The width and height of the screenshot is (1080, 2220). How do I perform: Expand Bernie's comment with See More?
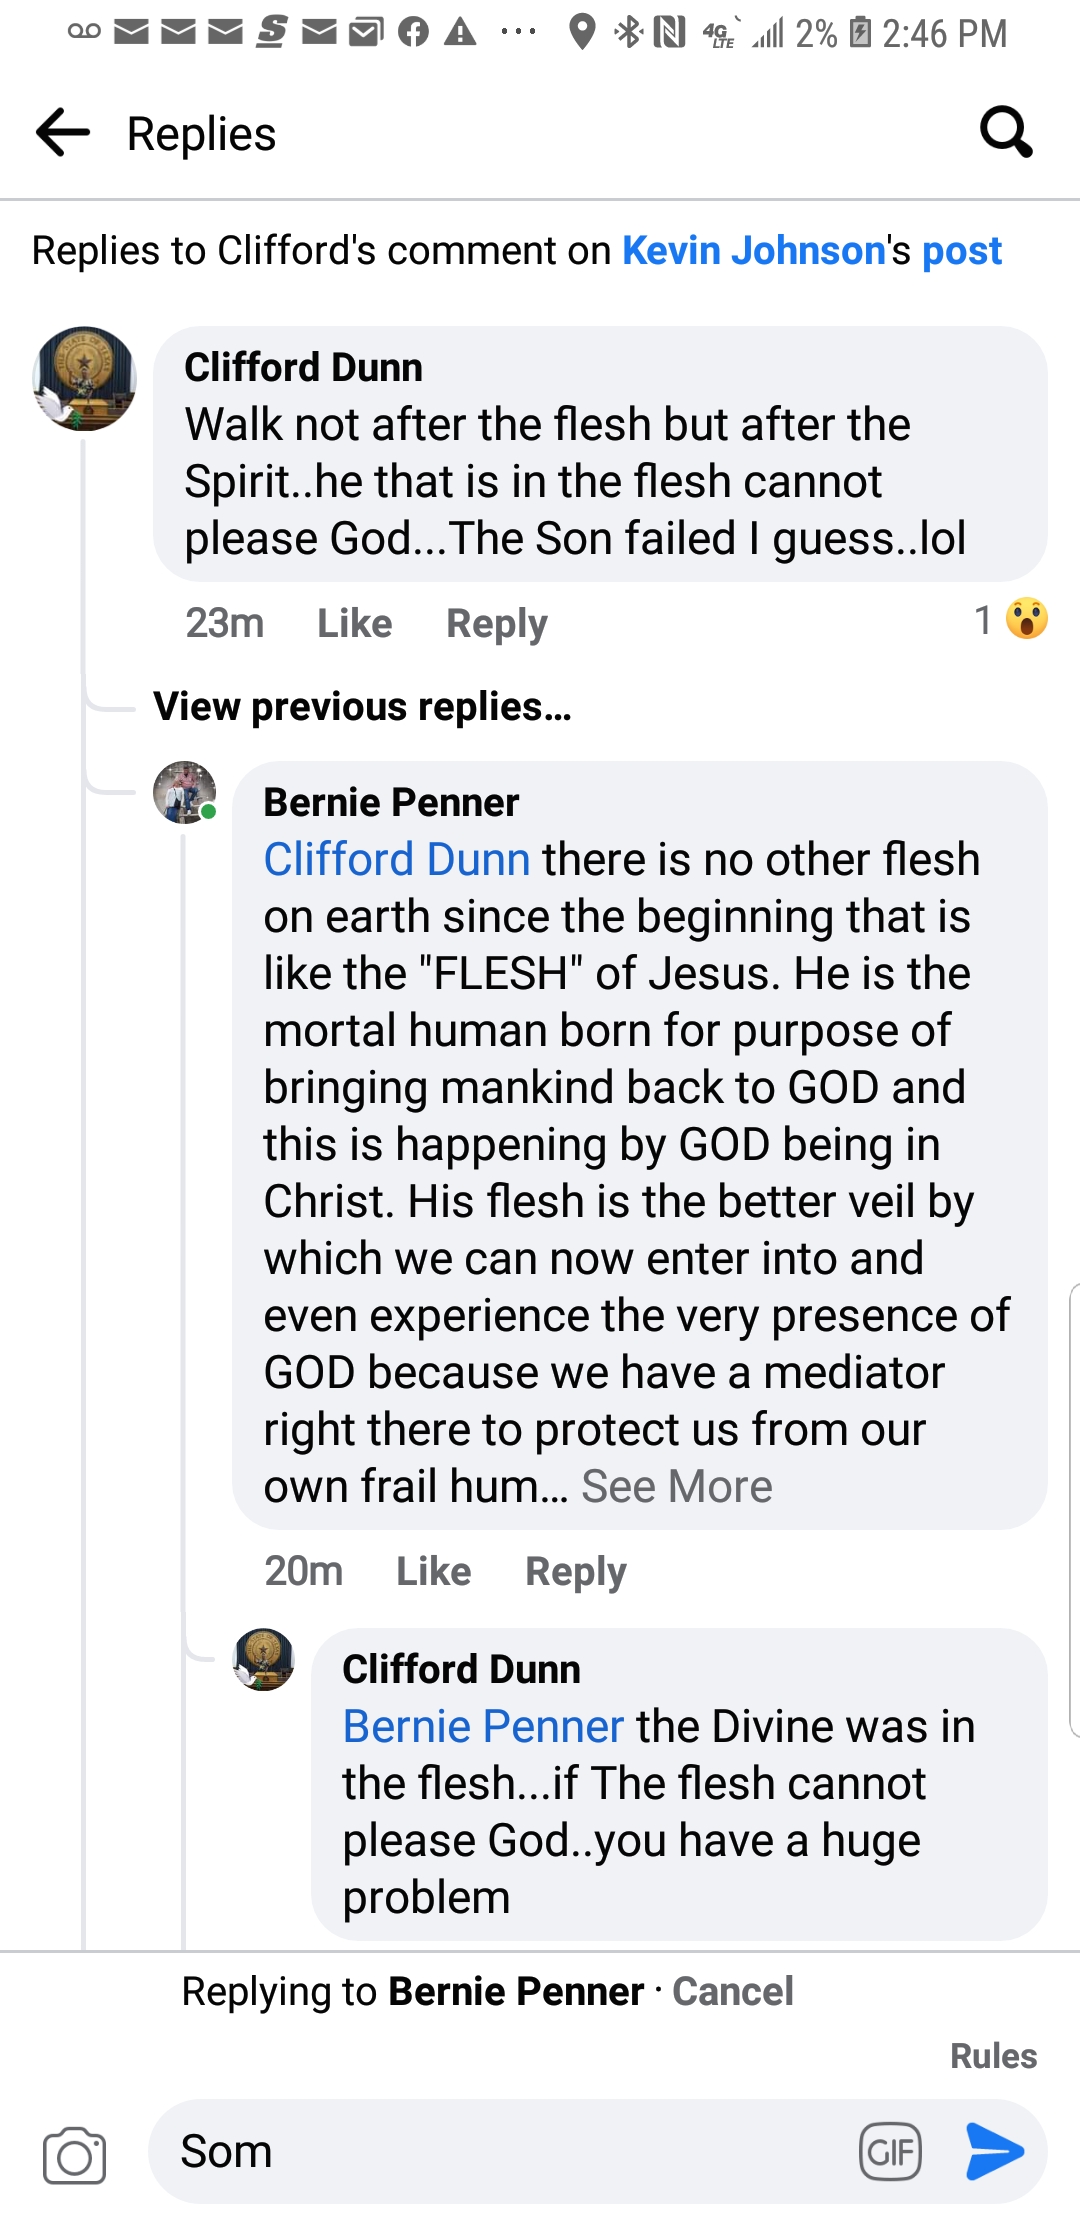[x=677, y=1487]
